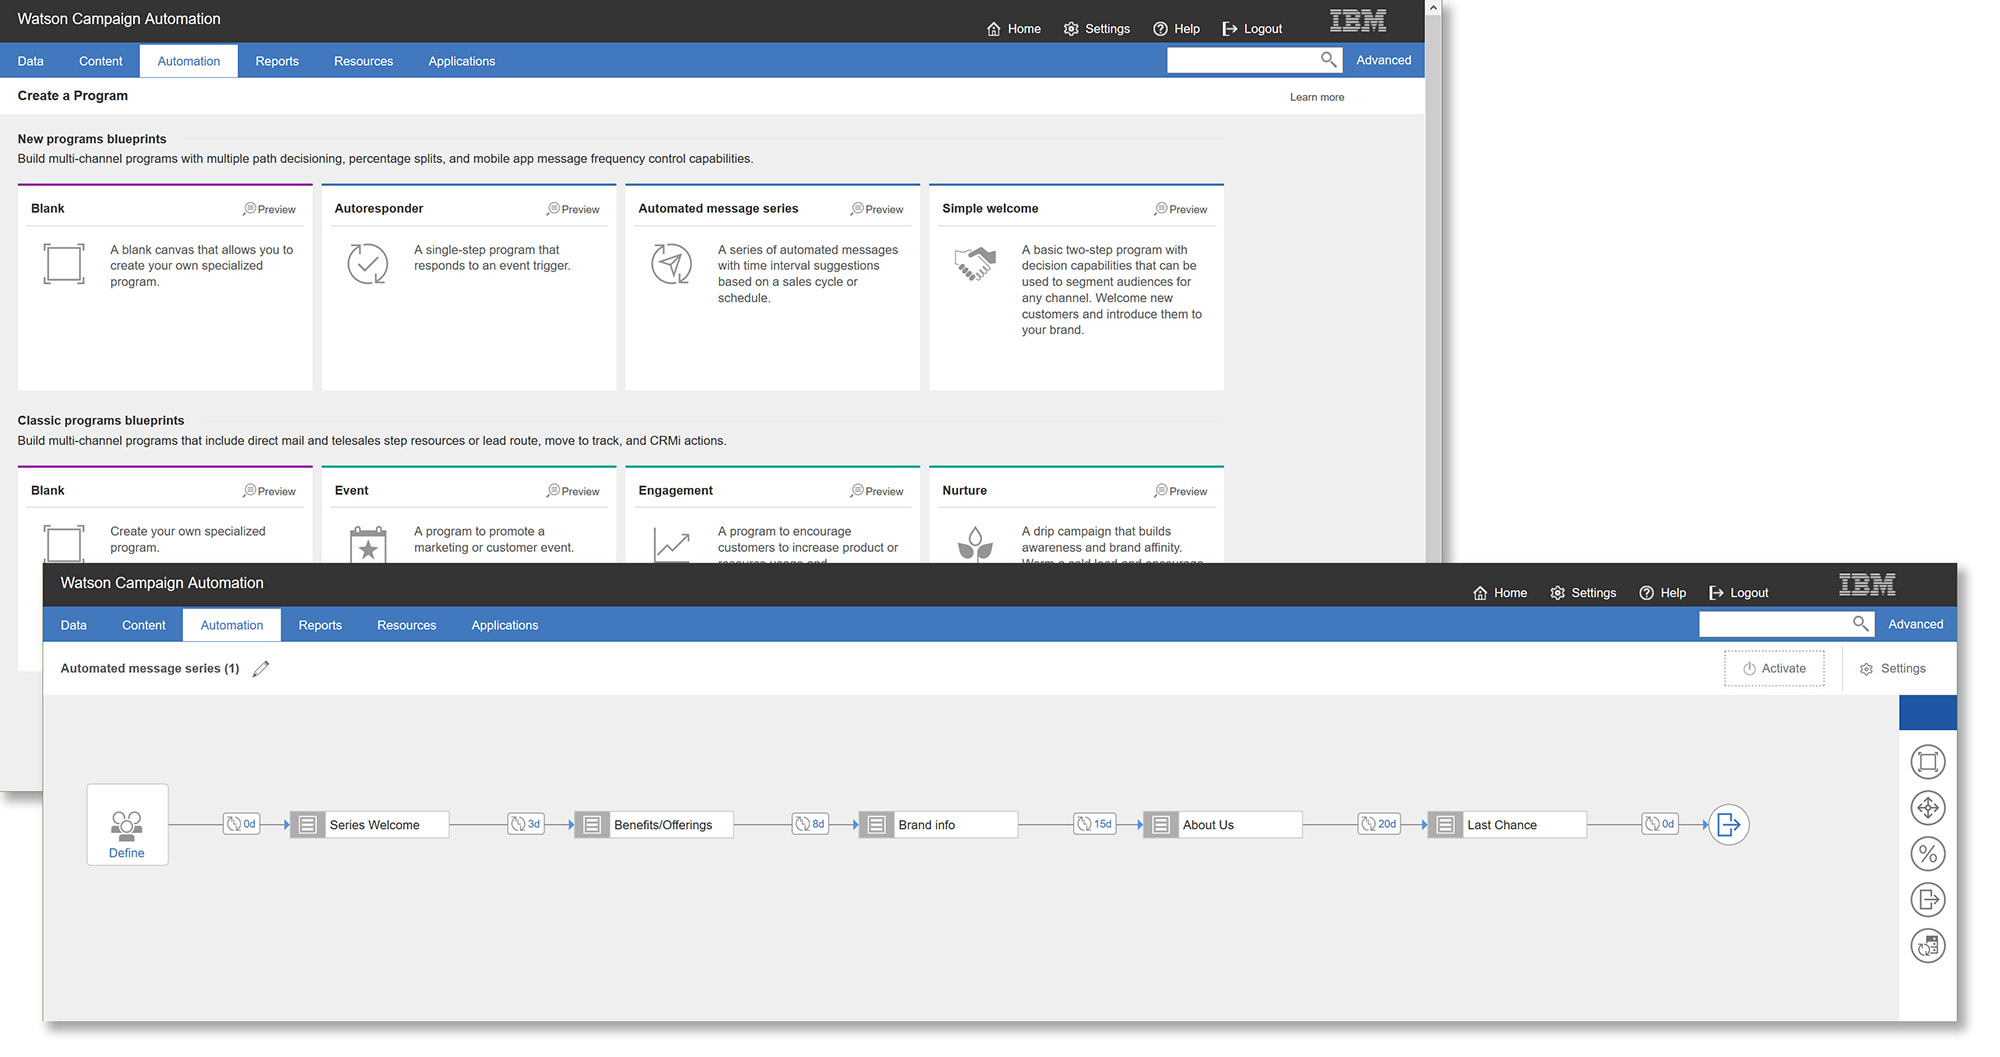Preview the Autoresponder blueprint
2000x1057 pixels.
pyautogui.click(x=574, y=209)
